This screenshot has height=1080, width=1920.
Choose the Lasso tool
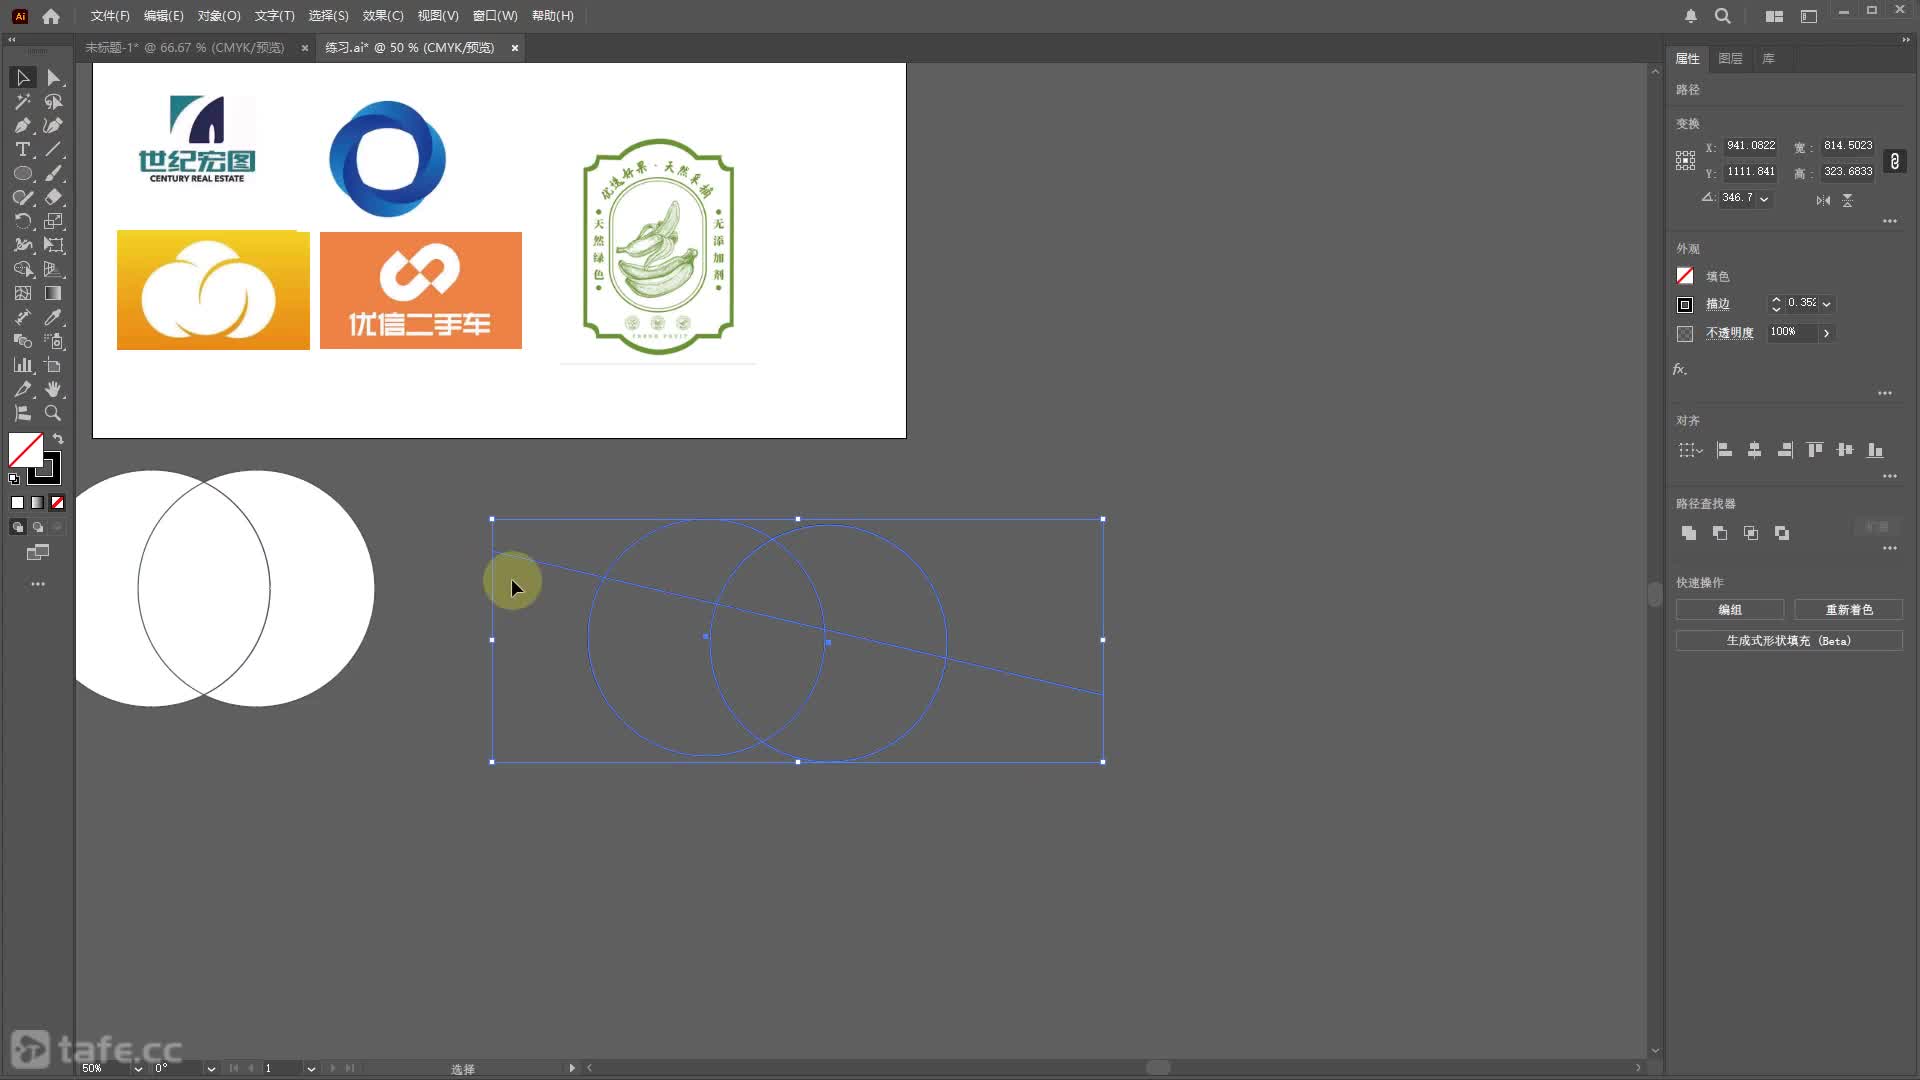[53, 101]
